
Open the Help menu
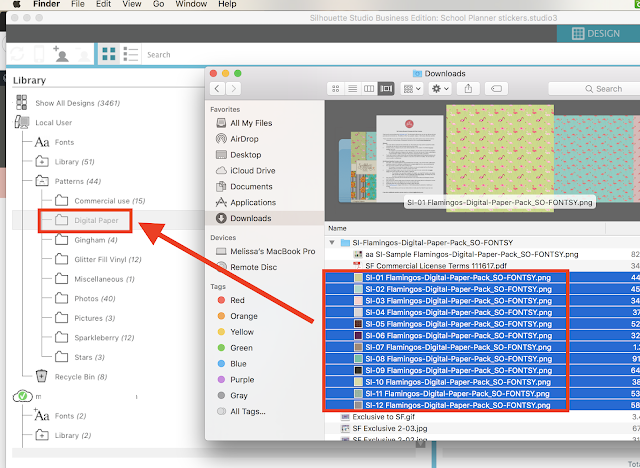click(227, 4)
